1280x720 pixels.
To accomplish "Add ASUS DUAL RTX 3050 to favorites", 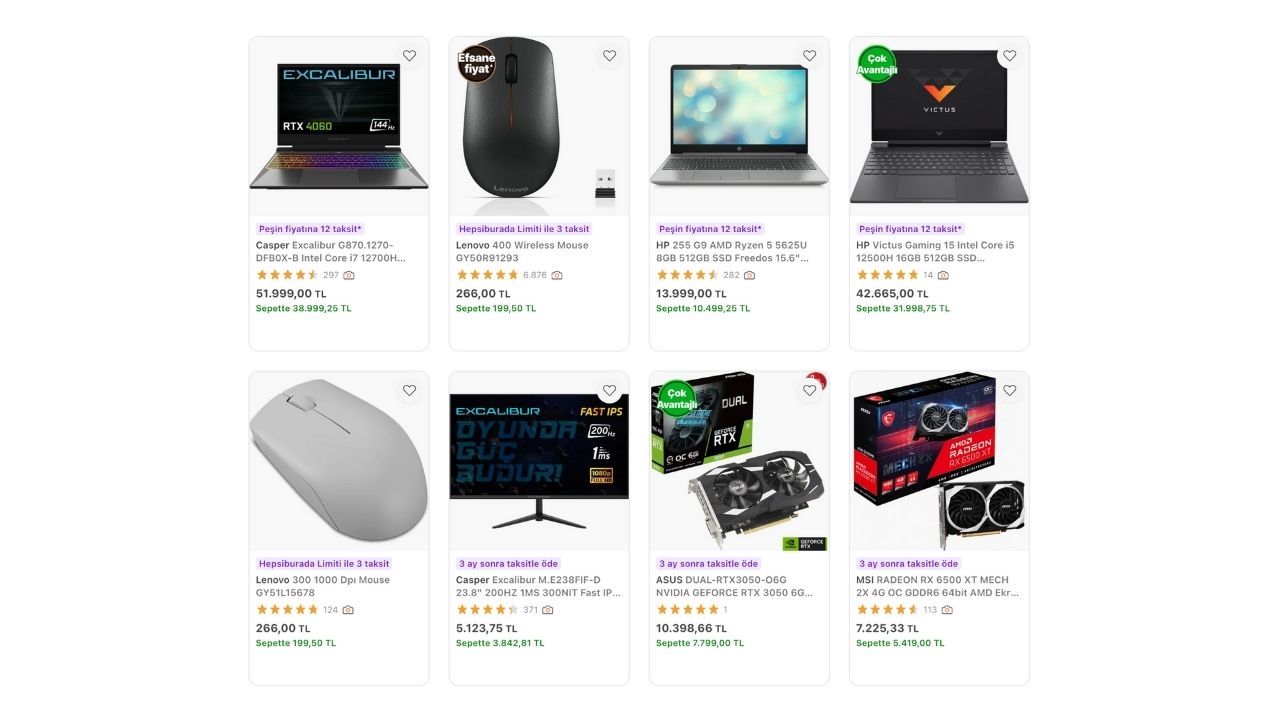I will 809,390.
